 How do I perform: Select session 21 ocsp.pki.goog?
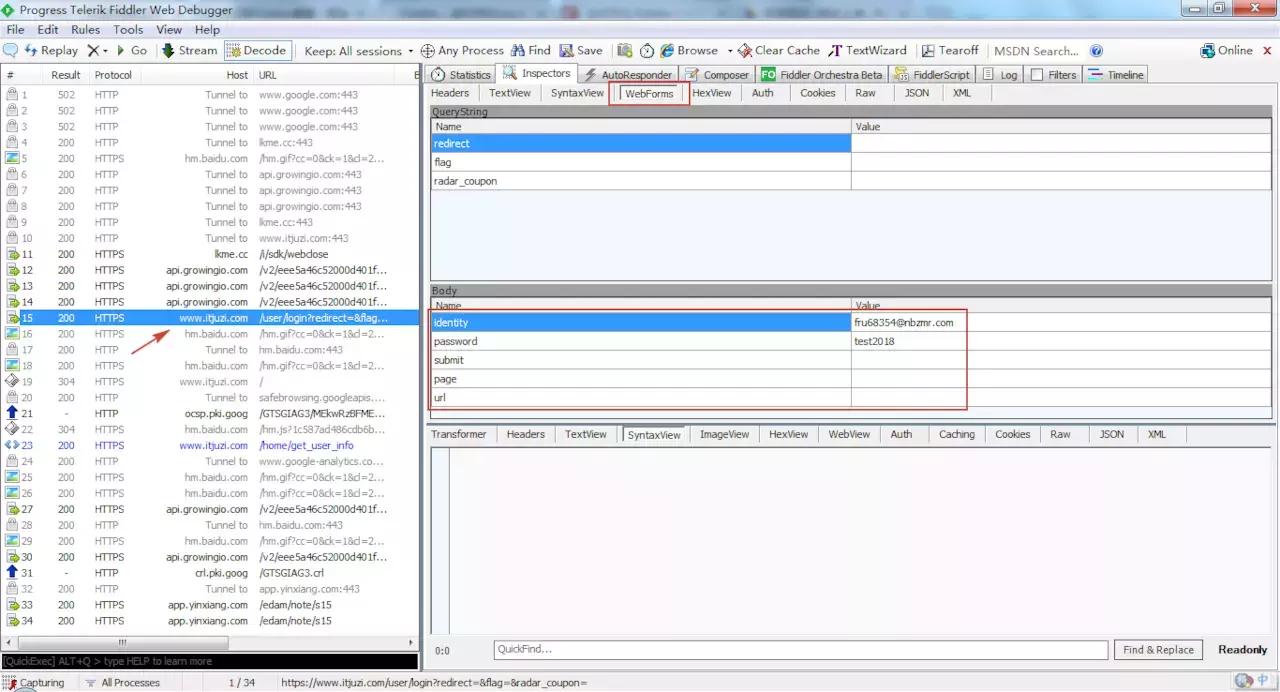pyautogui.click(x=209, y=413)
